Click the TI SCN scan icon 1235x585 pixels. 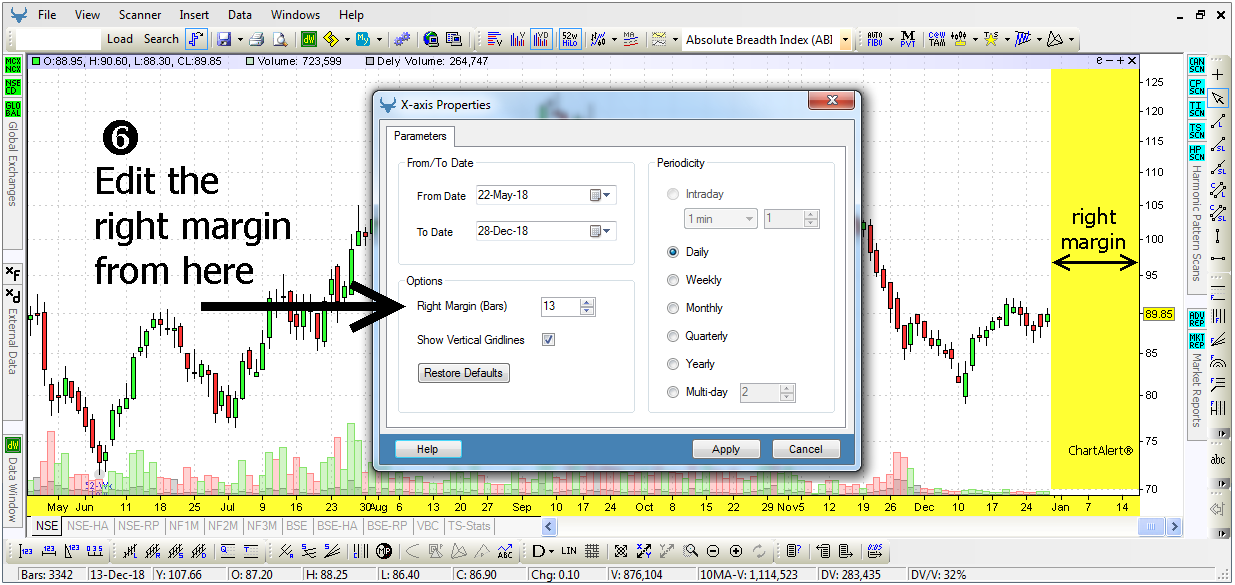1196,109
